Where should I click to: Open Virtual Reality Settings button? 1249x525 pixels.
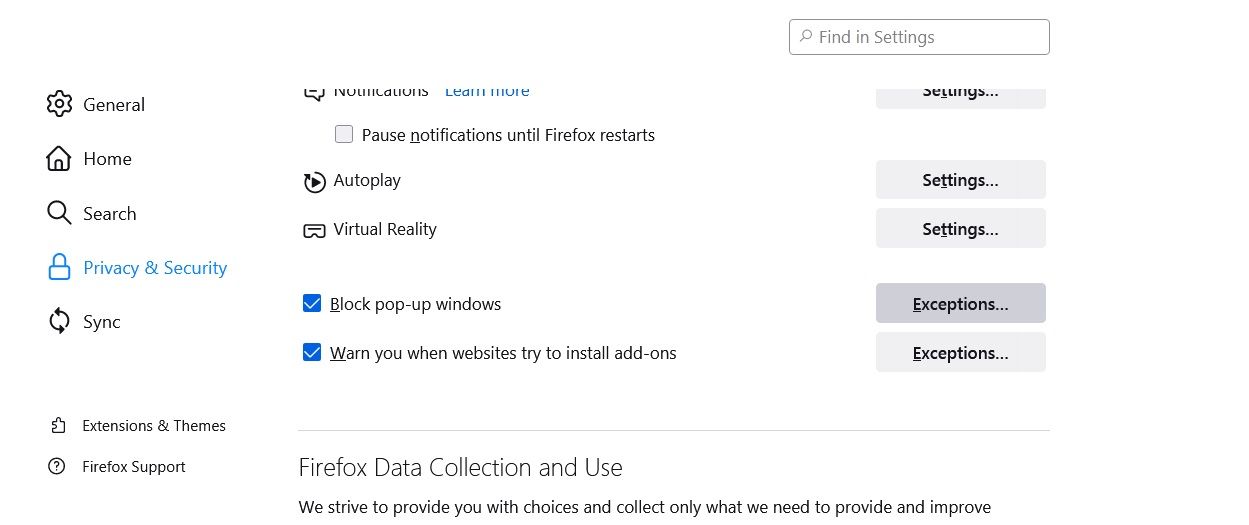click(x=960, y=229)
